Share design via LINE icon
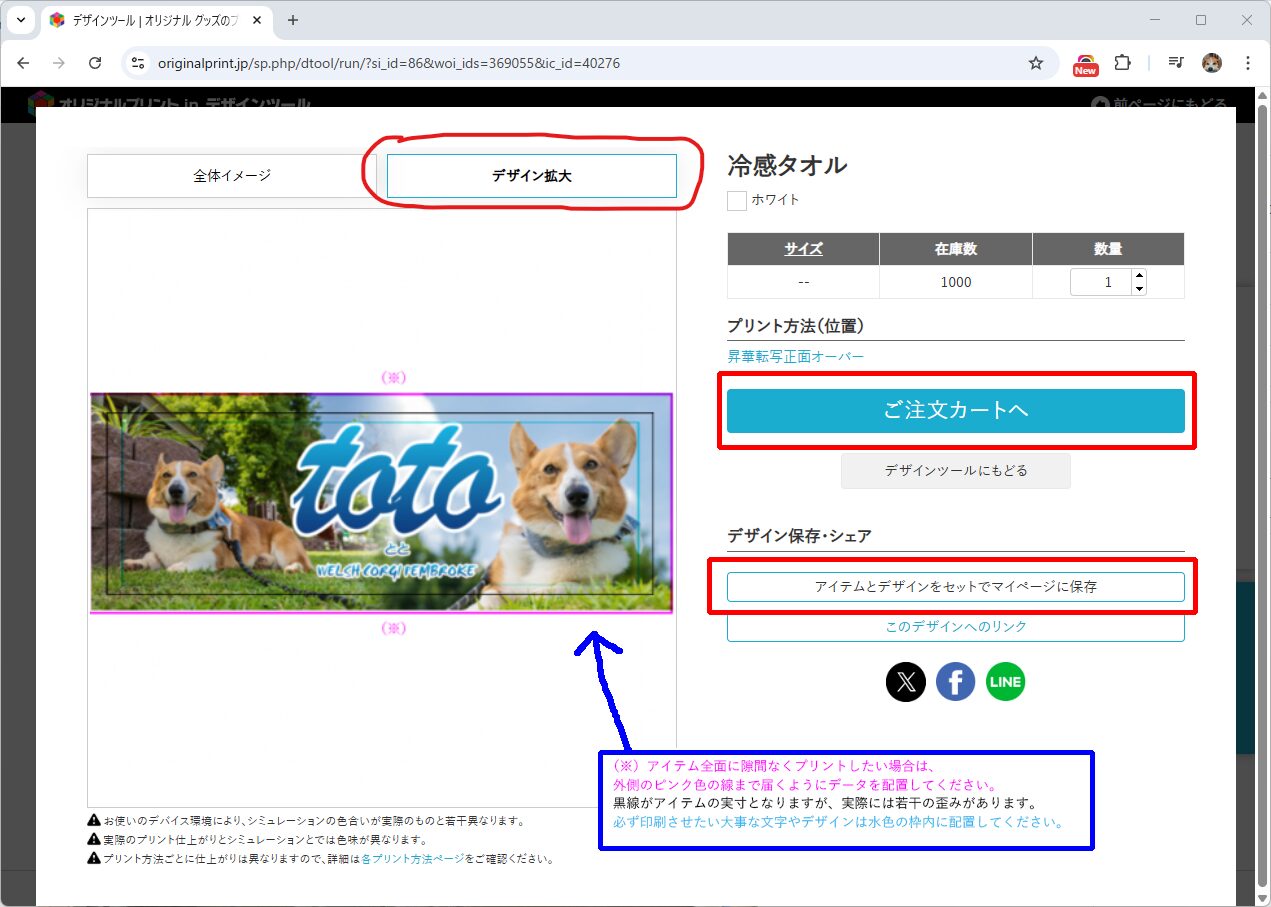The height and width of the screenshot is (907, 1271). (1005, 682)
